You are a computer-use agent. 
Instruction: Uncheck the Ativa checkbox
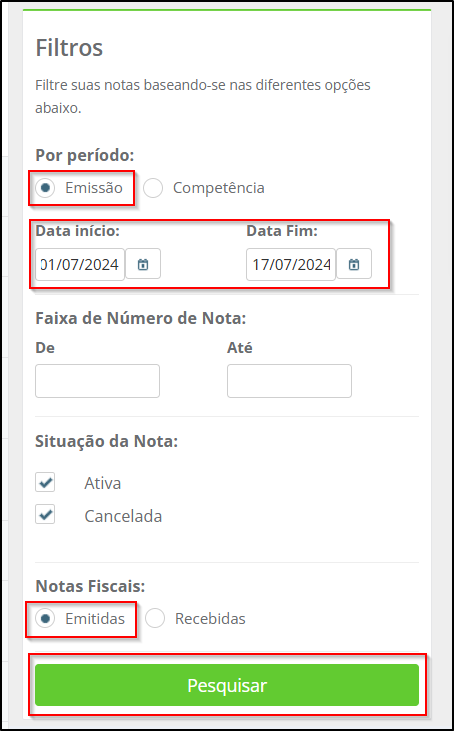[45, 483]
